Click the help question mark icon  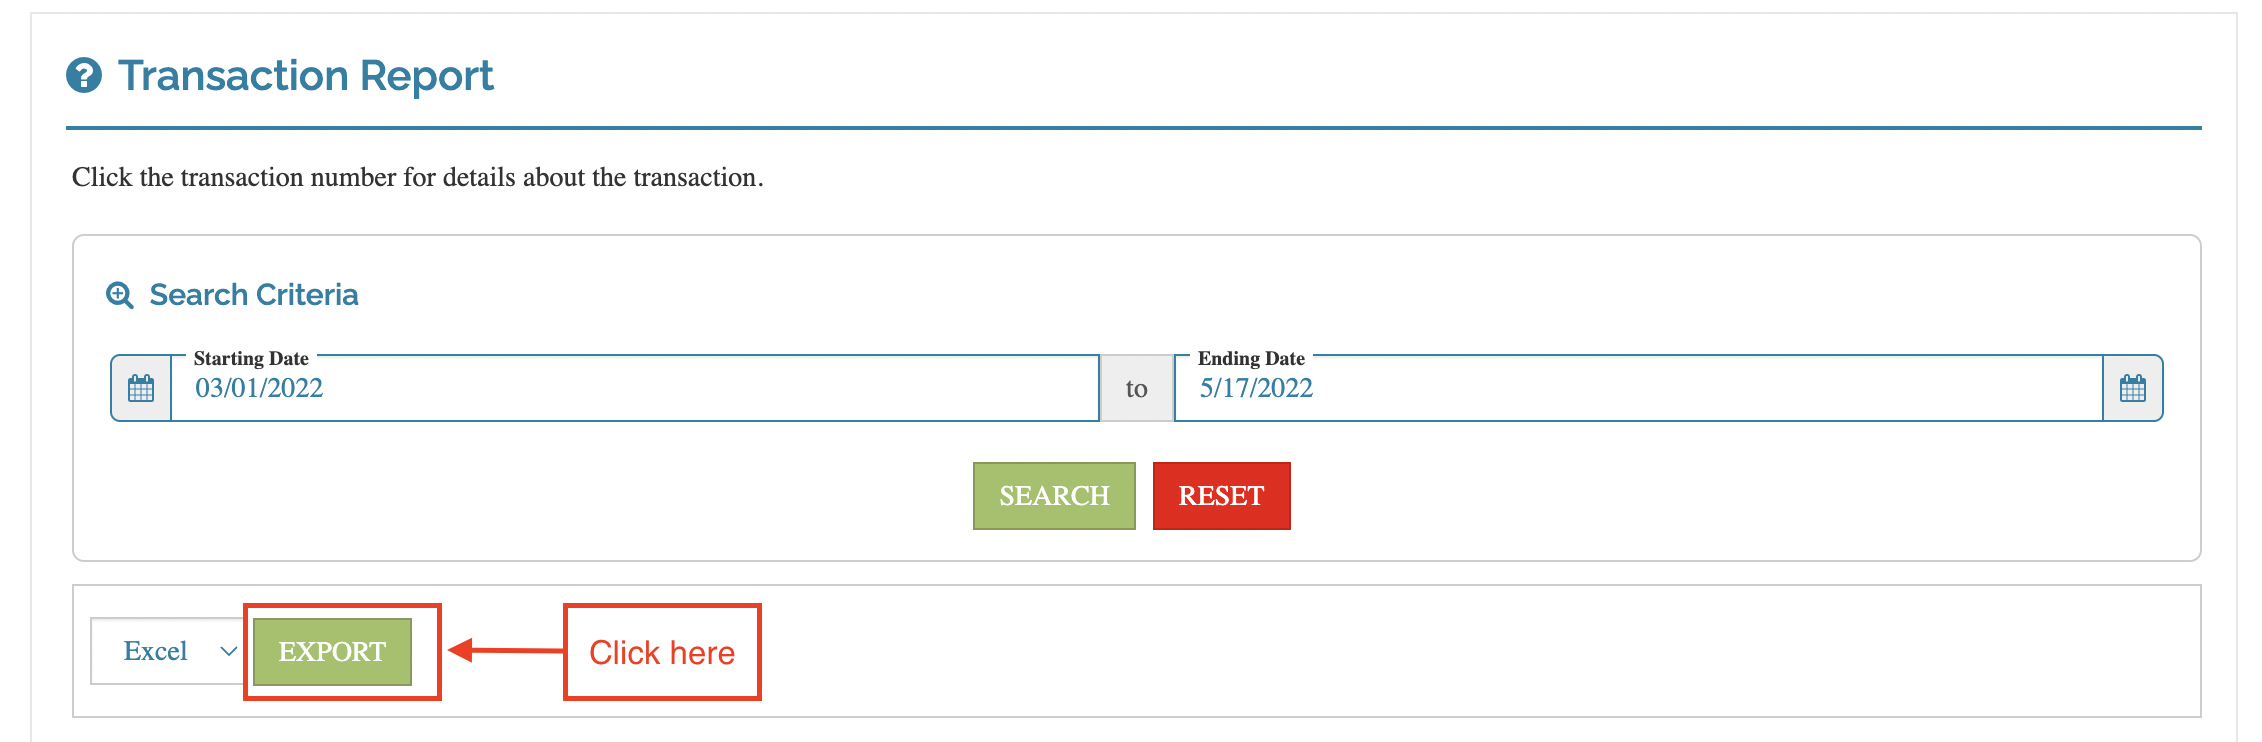click(x=84, y=75)
